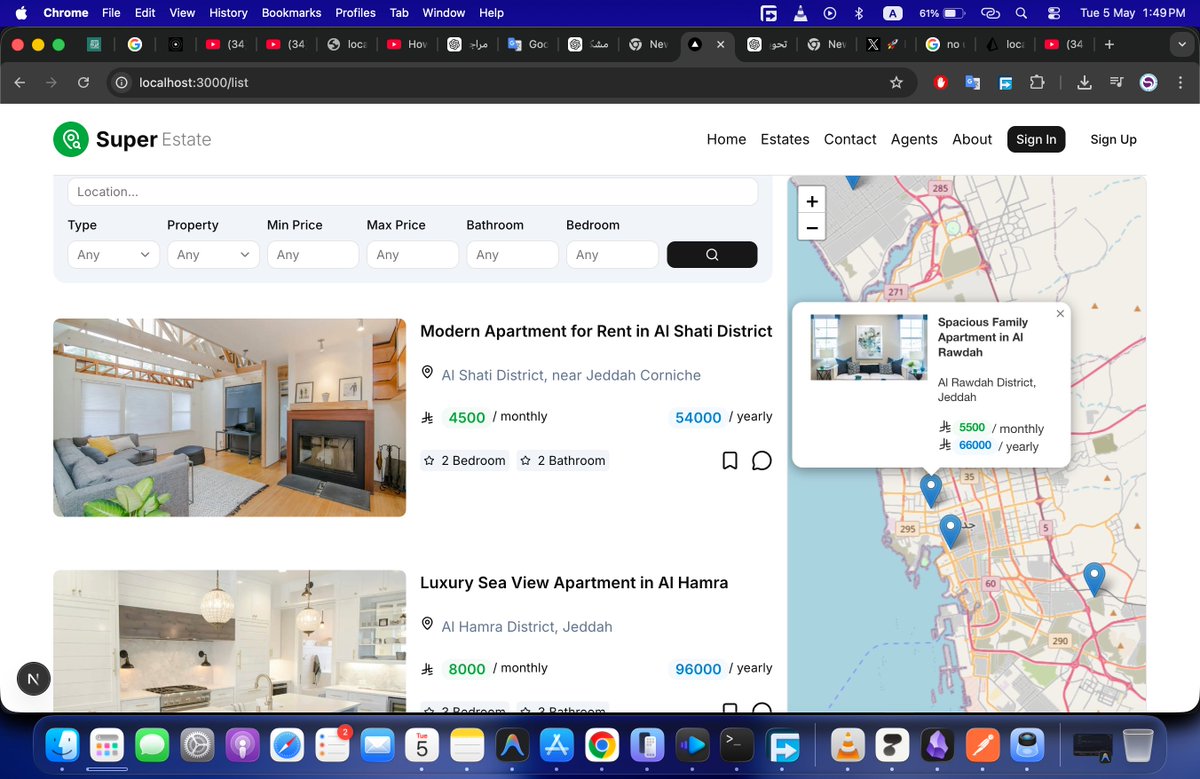Click the Max Price input field
Screen dimensions: 1200x779
point(412,255)
